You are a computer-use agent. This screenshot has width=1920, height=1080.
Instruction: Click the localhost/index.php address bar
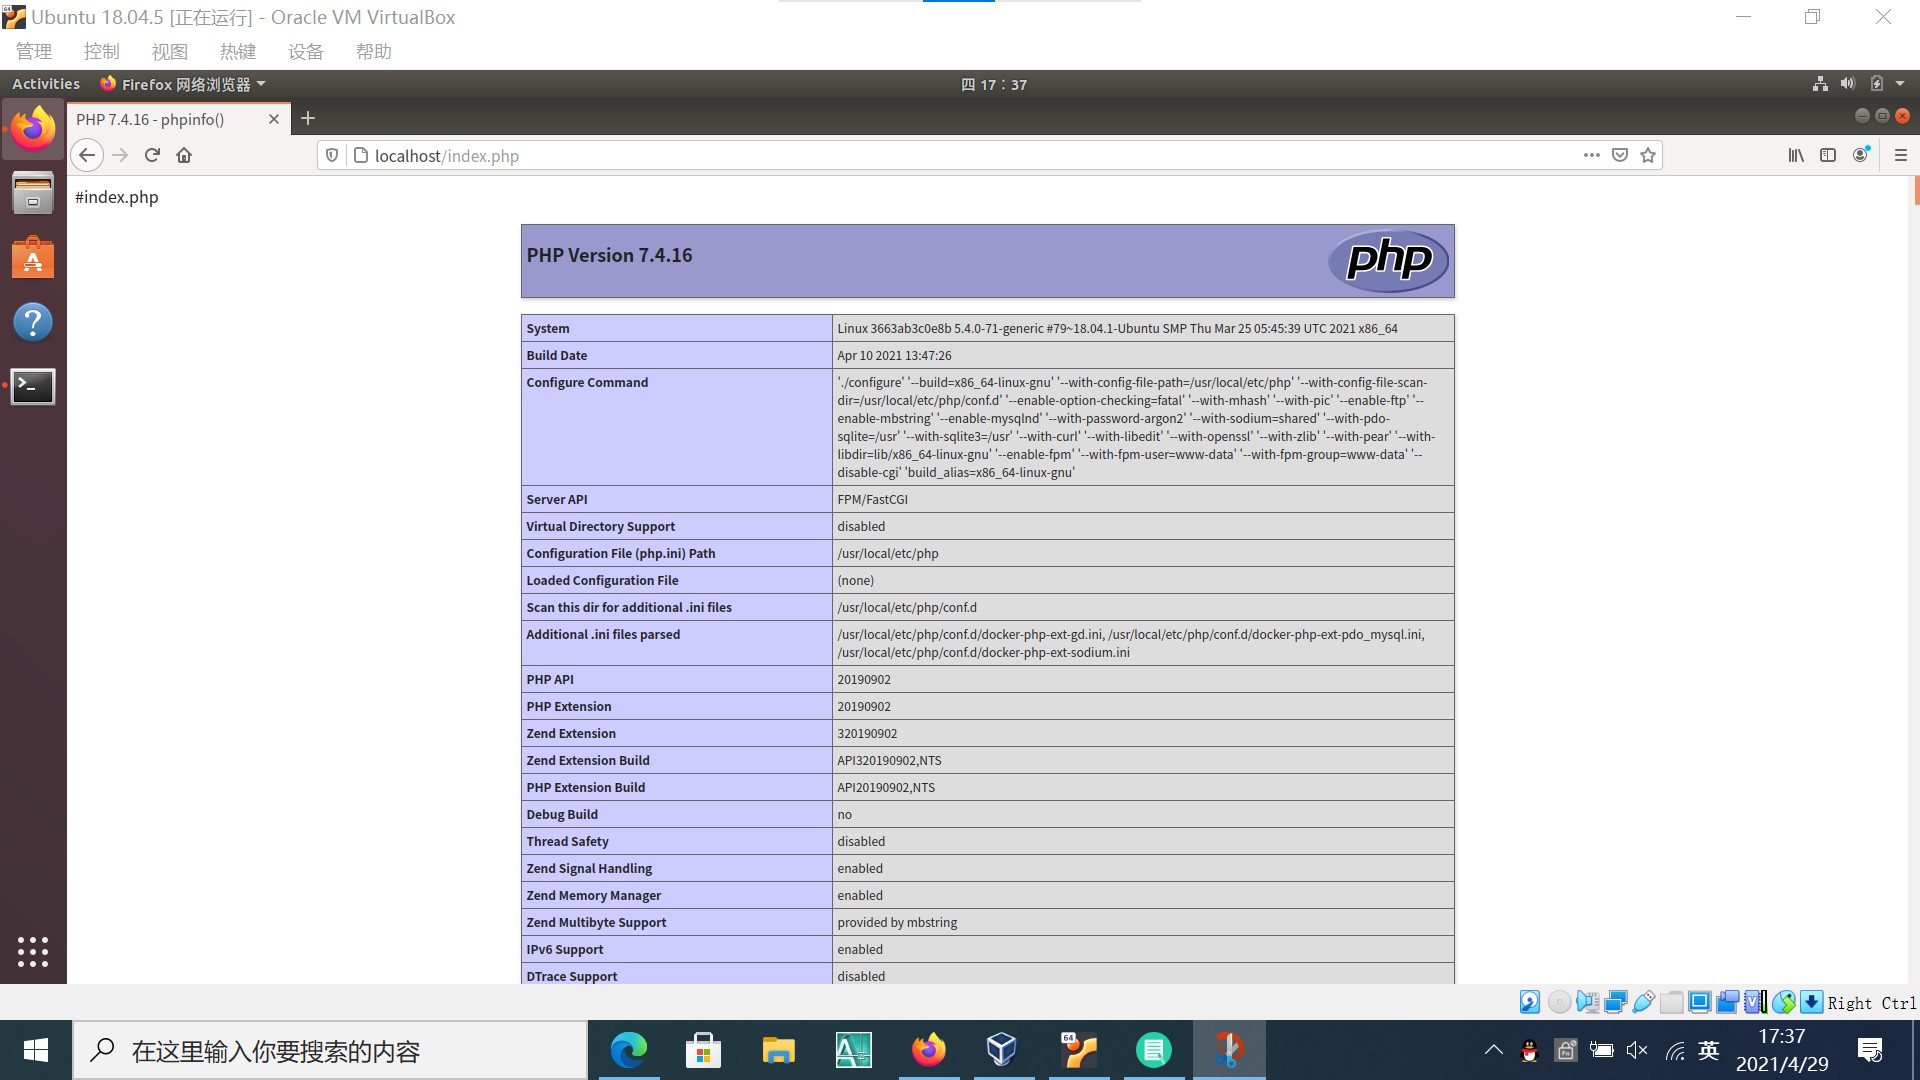coord(900,155)
